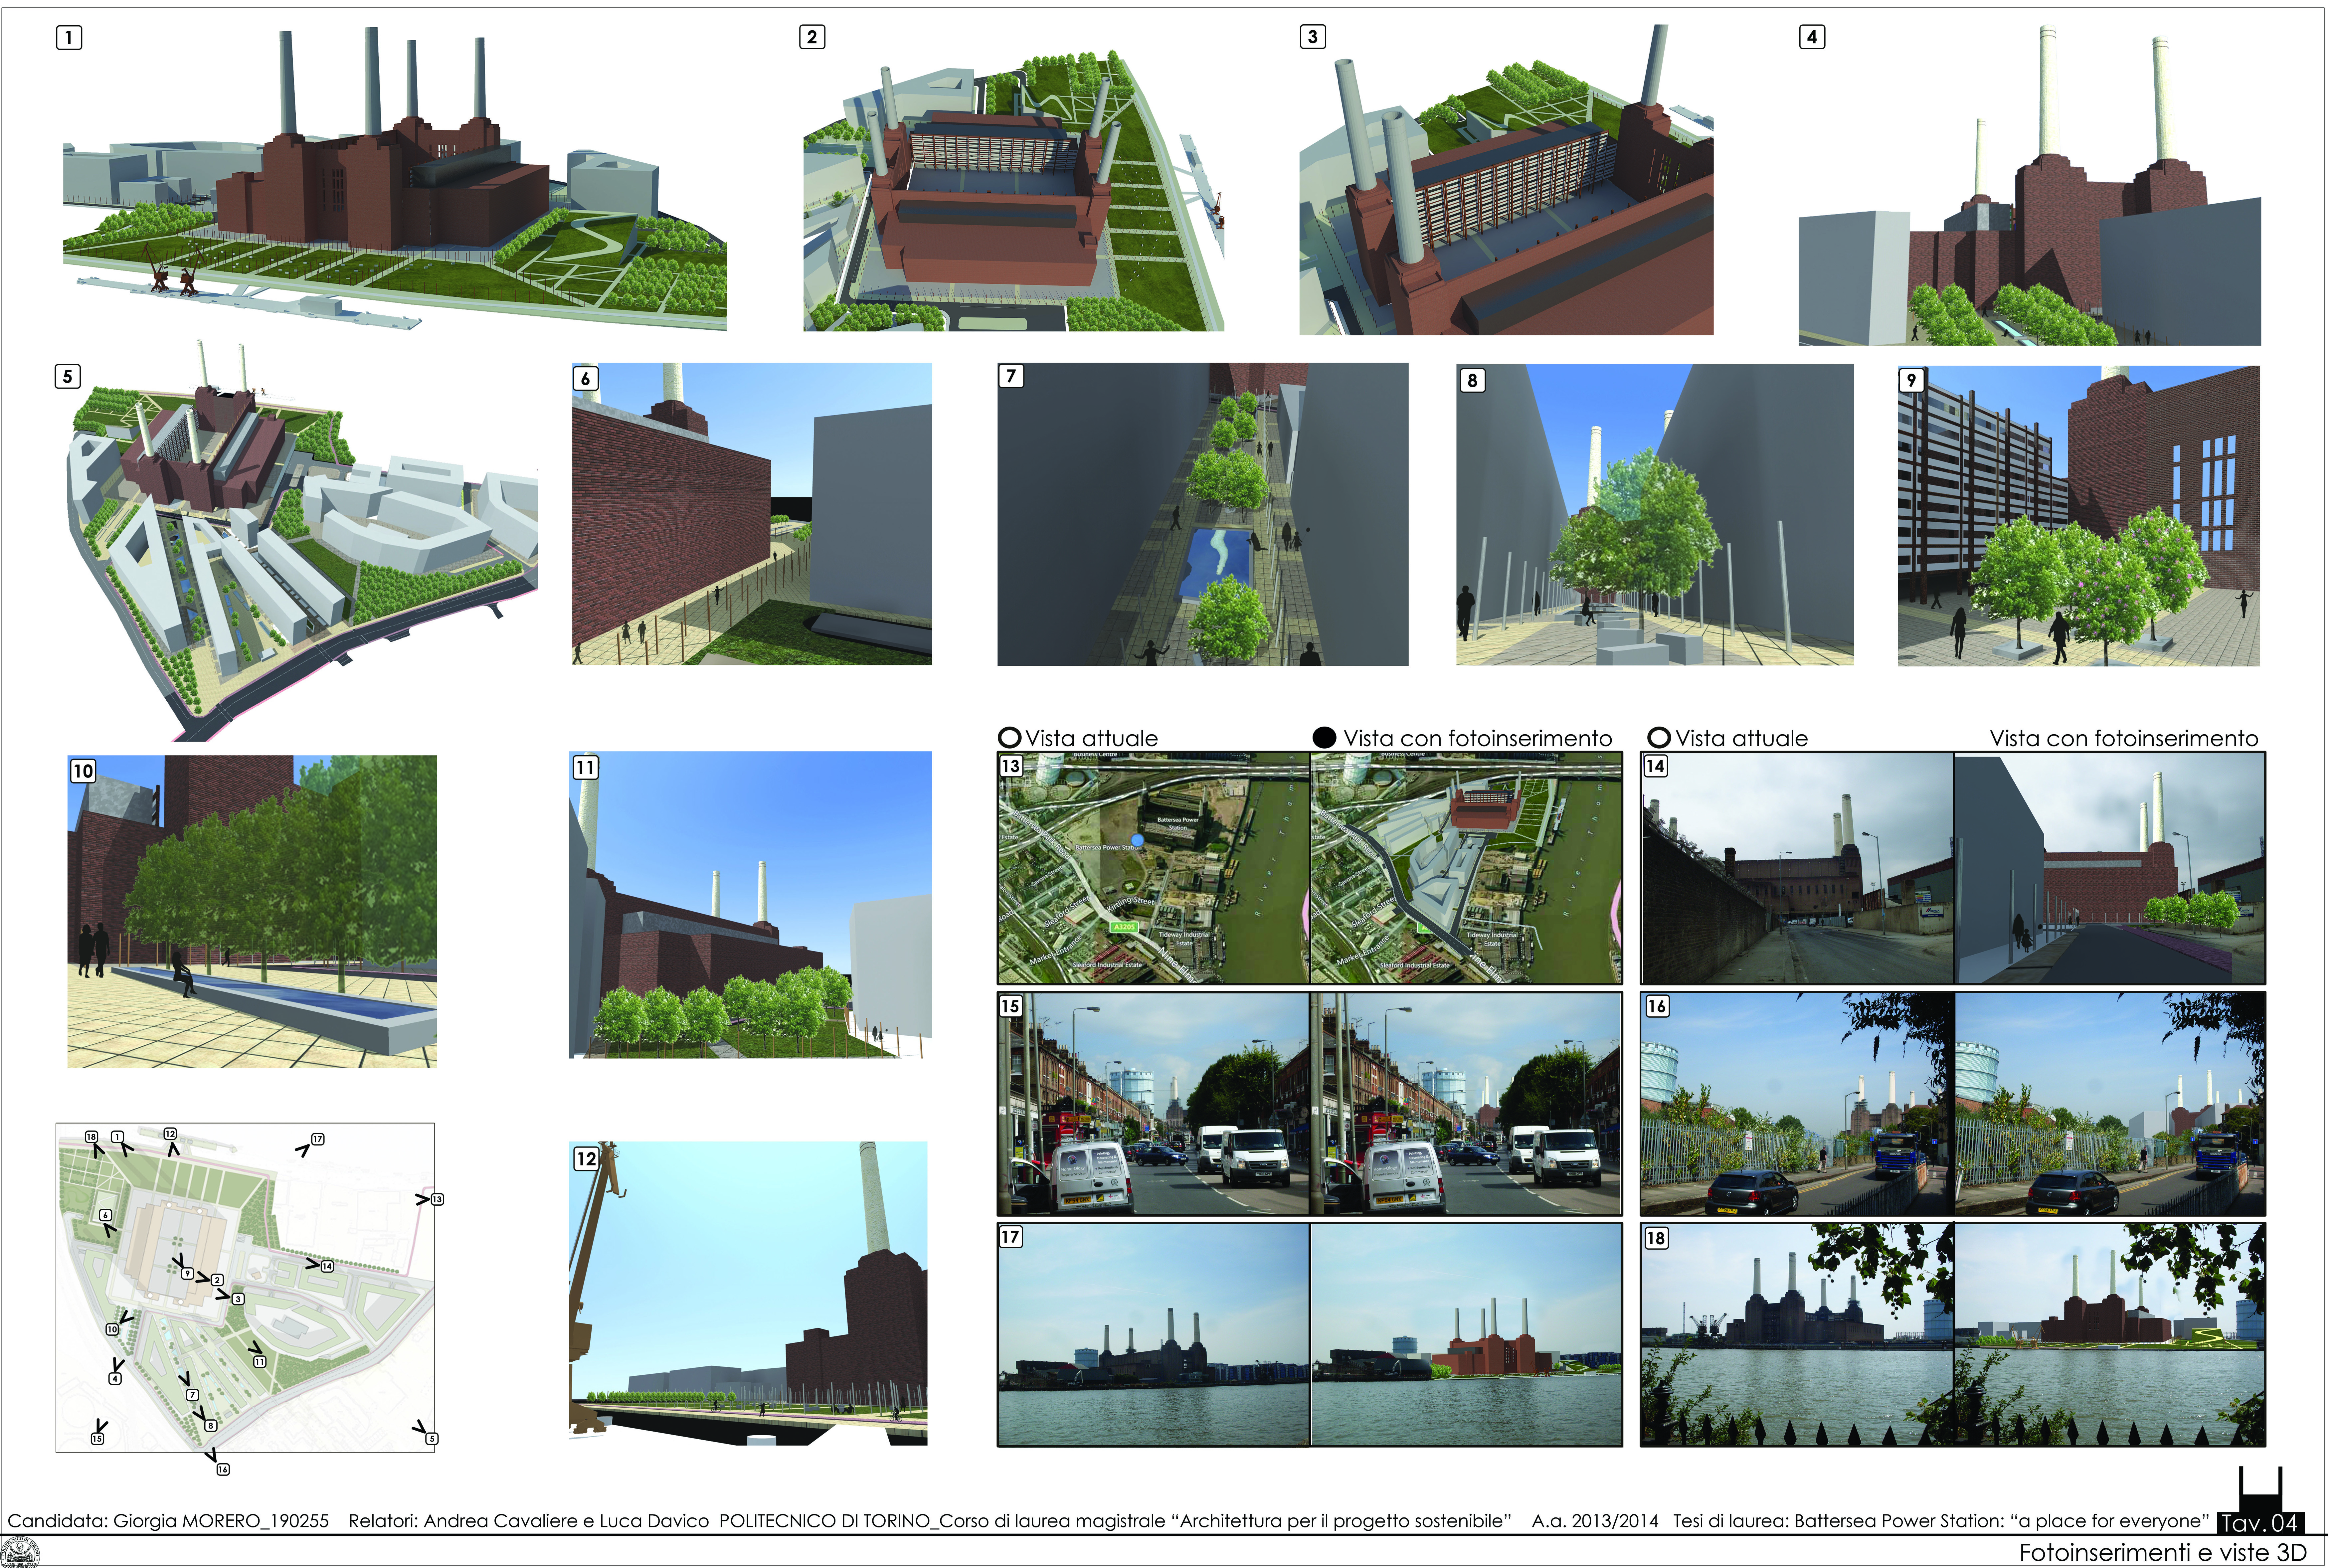Click the 'POLITECNICO DI TORINO' course text
The height and width of the screenshot is (1568, 2329).
tap(1115, 1521)
